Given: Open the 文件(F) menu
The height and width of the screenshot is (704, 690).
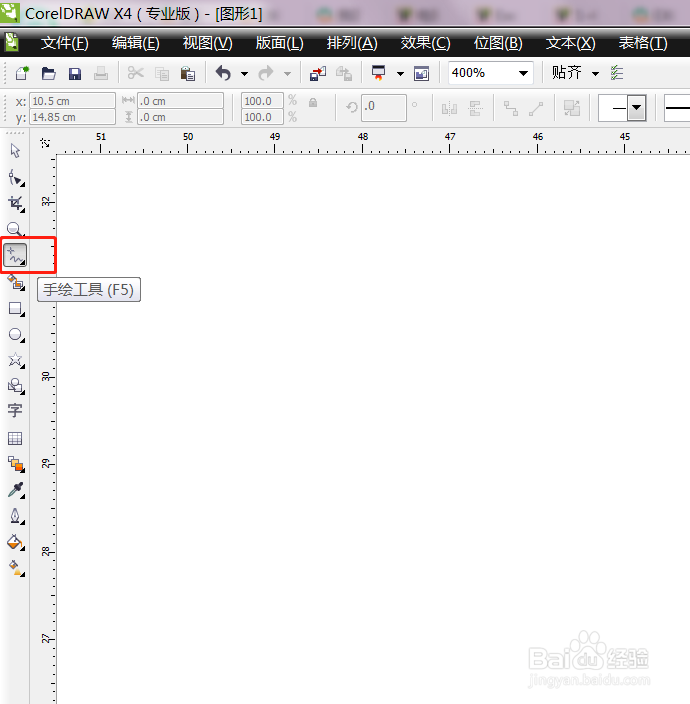Looking at the screenshot, I should pyautogui.click(x=65, y=43).
